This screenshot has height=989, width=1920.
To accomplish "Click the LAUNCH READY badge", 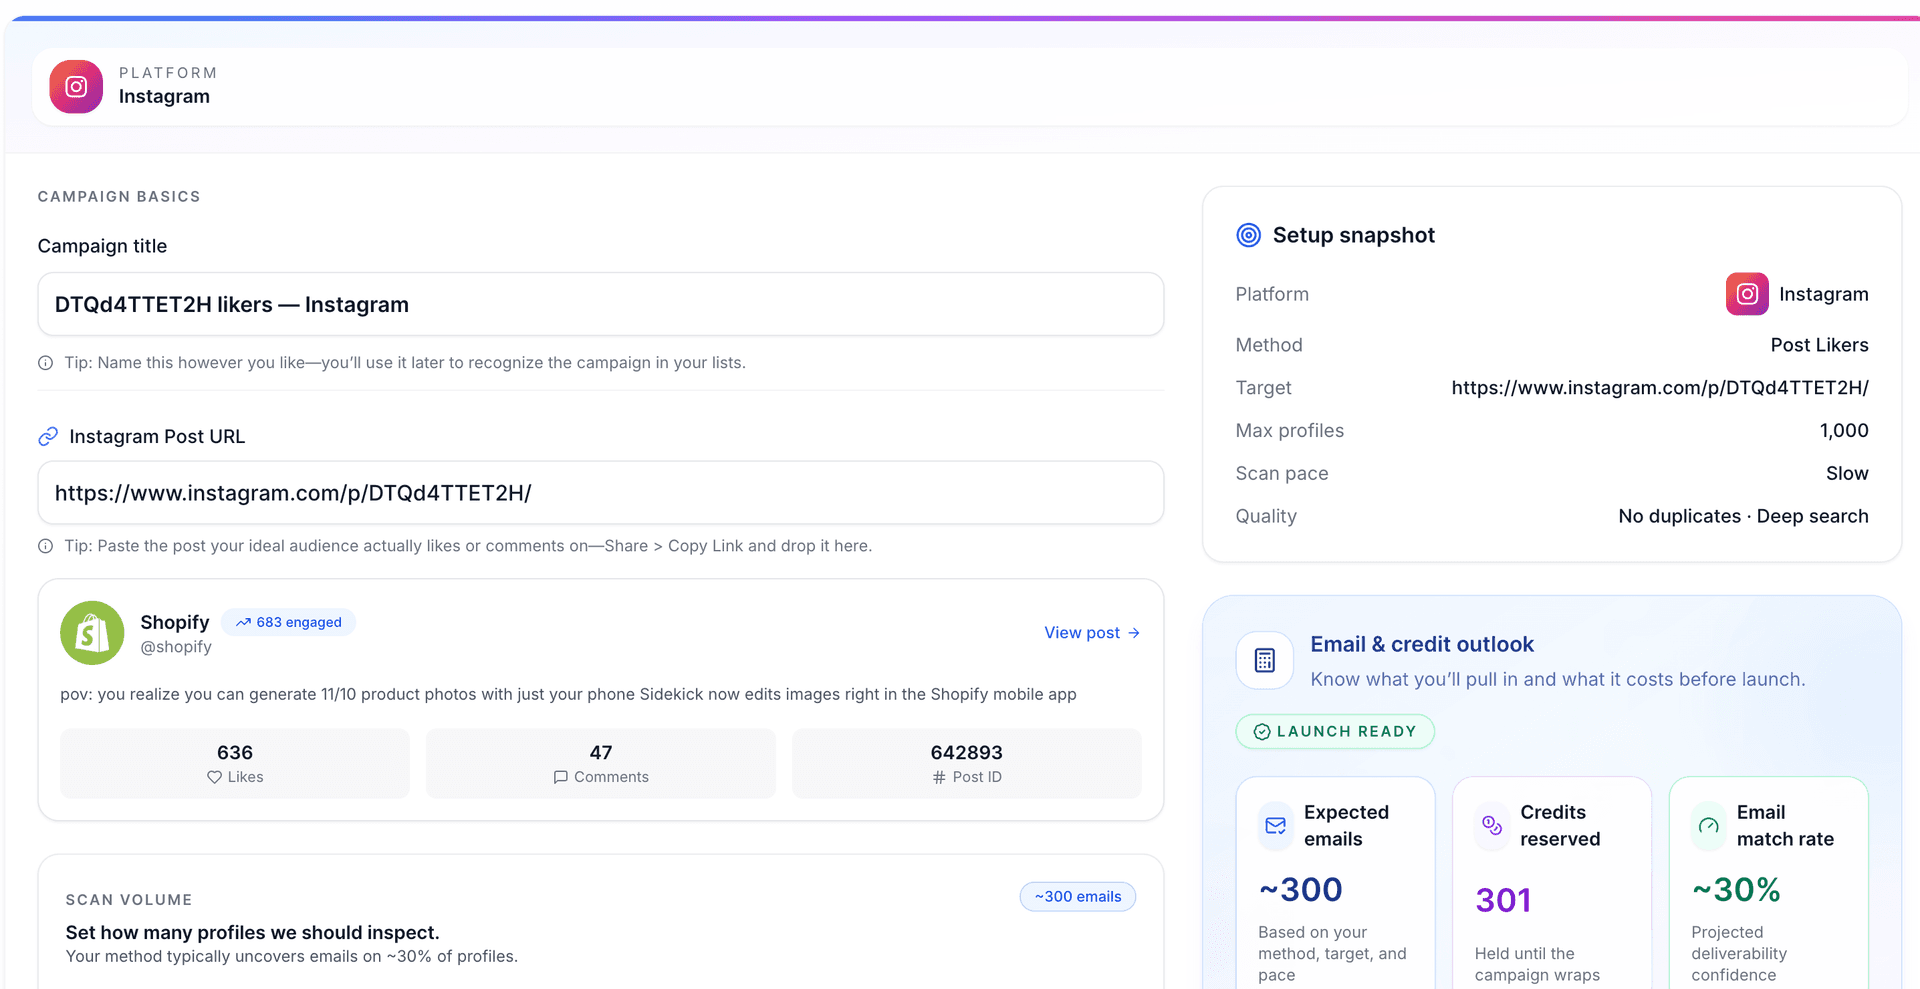I will tap(1334, 731).
